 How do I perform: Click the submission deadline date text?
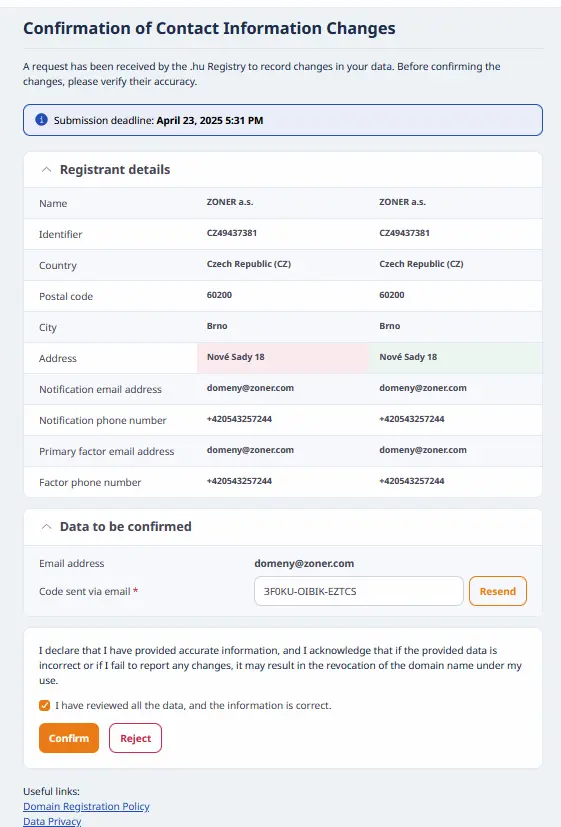tap(210, 120)
